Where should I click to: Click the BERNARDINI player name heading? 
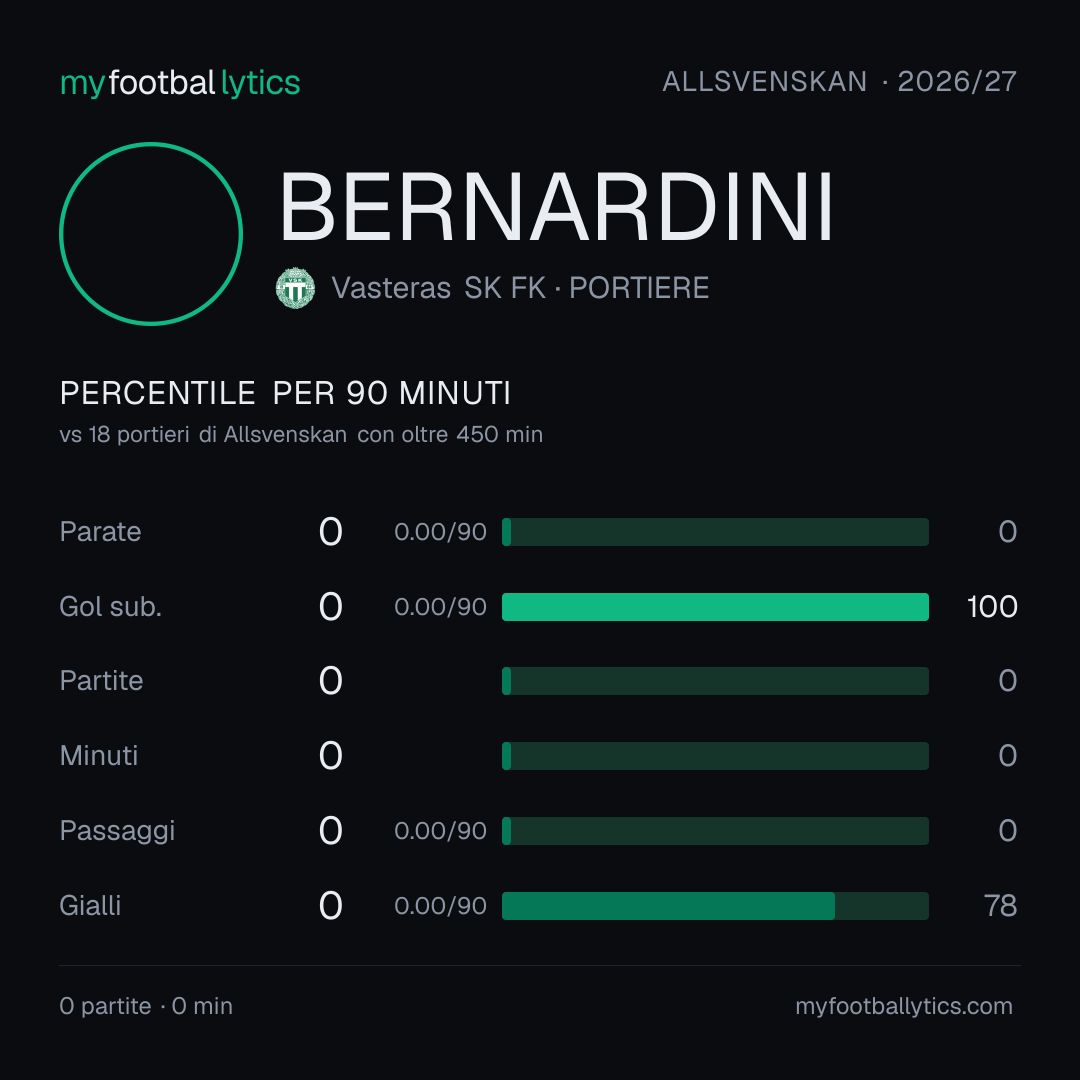556,207
